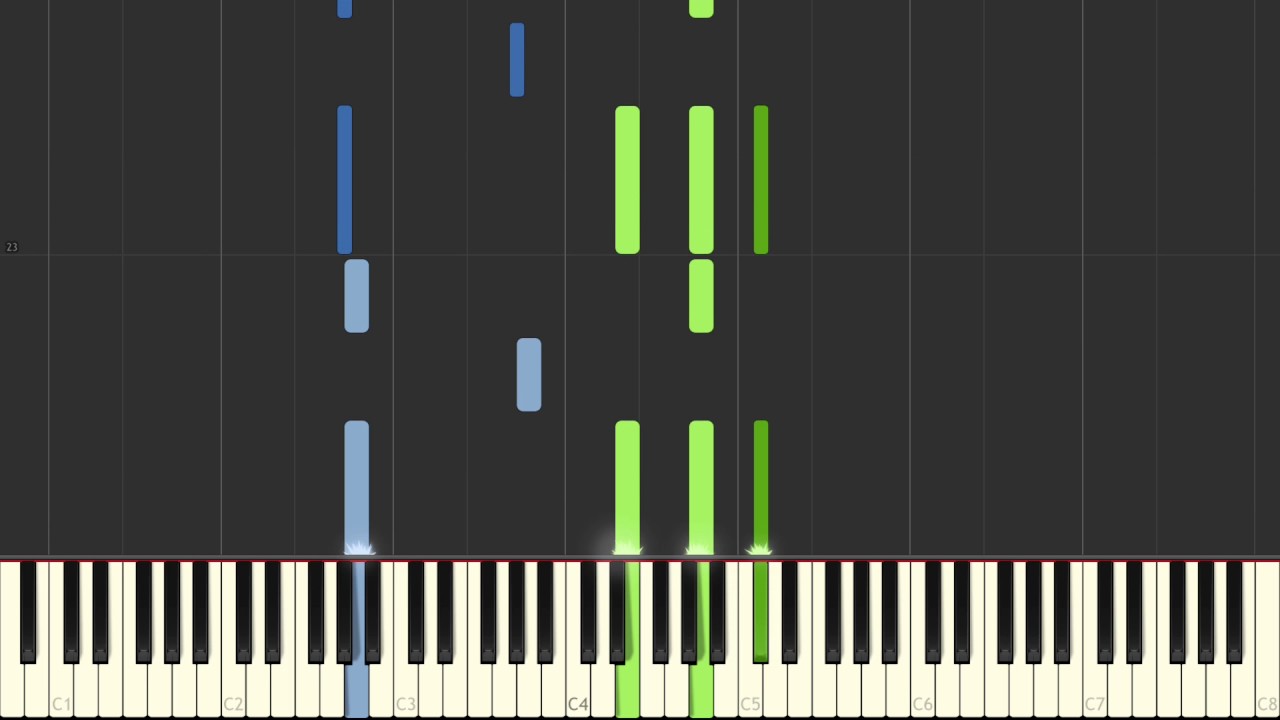The width and height of the screenshot is (1280, 720).
Task: Click the dark green C#5 falling note above measure line
Action: pyautogui.click(x=761, y=180)
